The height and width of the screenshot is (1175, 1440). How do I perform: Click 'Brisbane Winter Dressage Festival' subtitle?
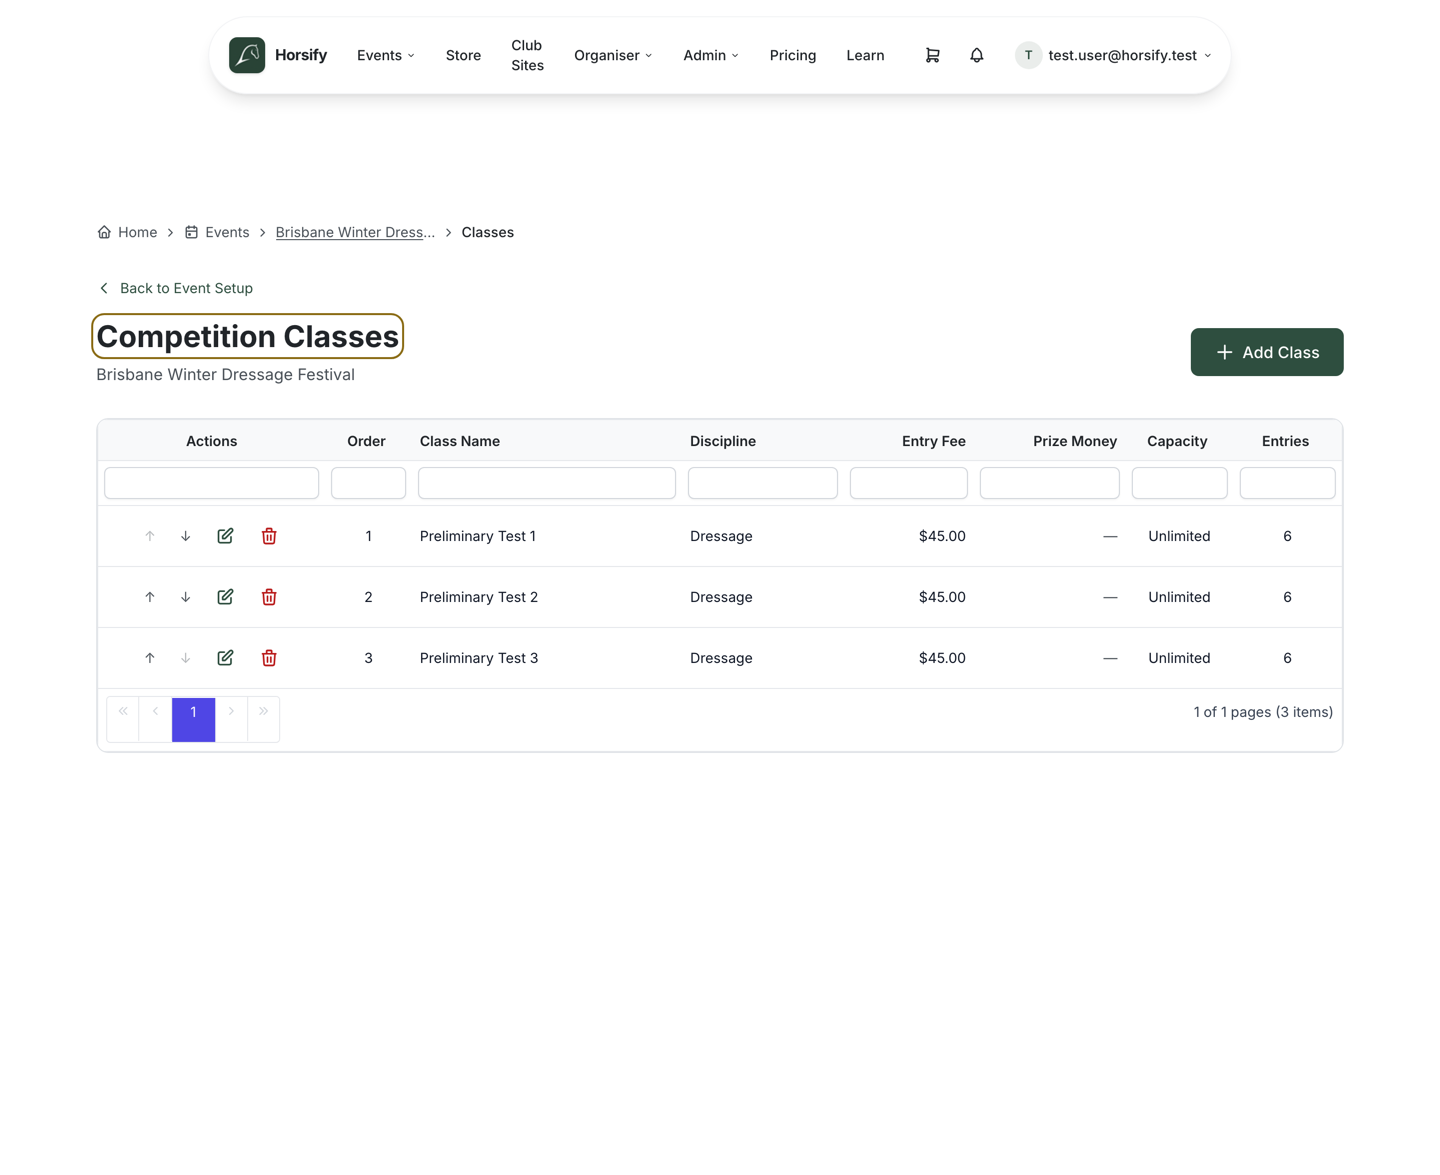pyautogui.click(x=225, y=374)
